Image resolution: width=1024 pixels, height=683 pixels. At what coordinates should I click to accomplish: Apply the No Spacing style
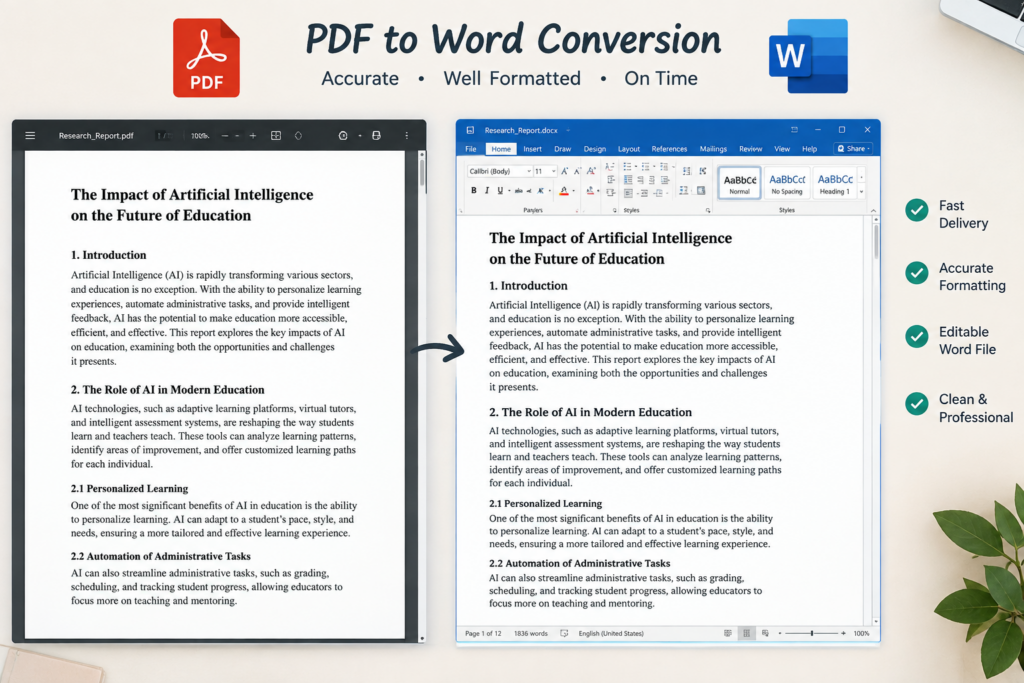pyautogui.click(x=787, y=182)
